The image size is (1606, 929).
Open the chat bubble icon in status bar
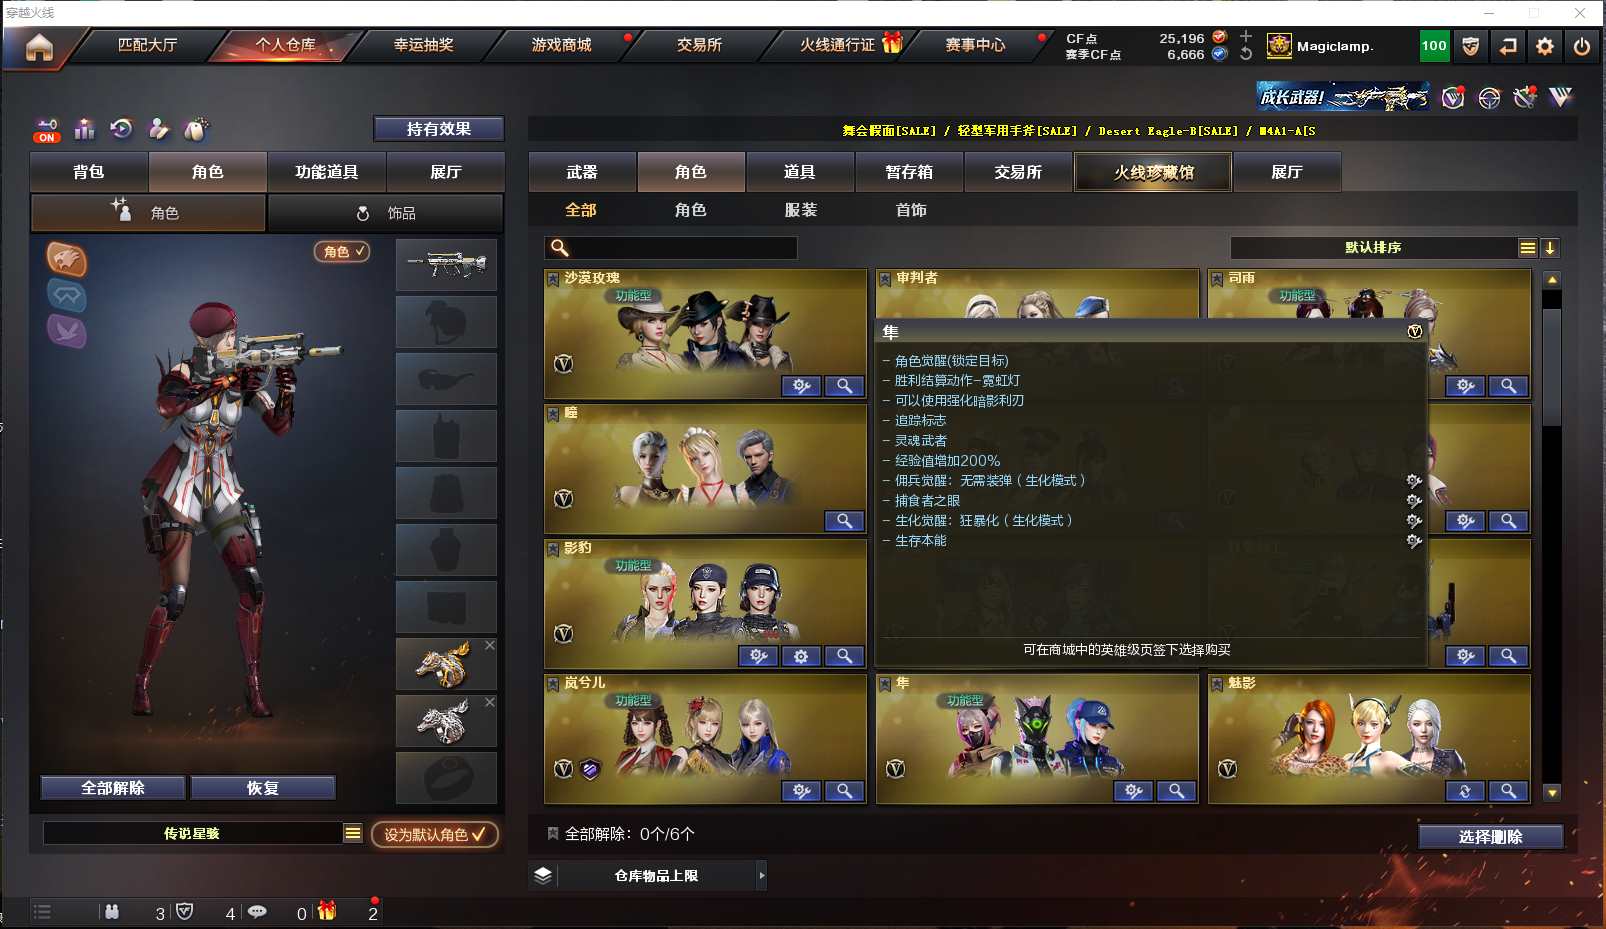tap(258, 912)
